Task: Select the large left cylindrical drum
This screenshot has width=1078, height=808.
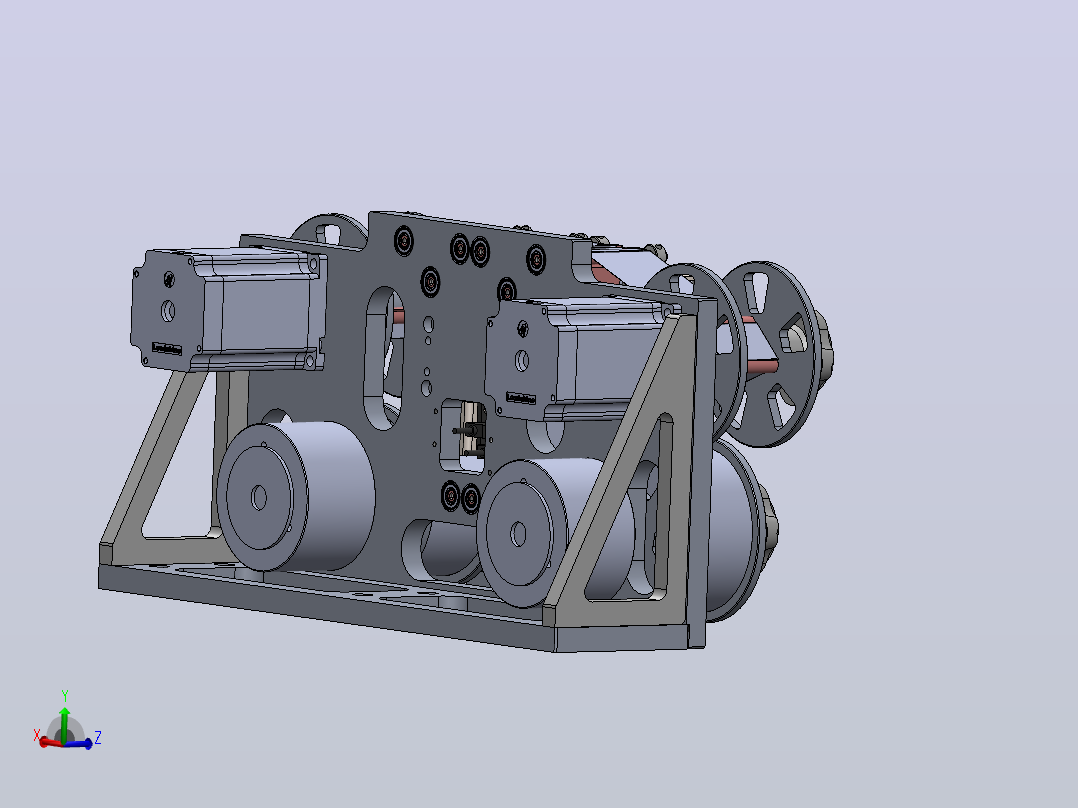Action: coord(296,496)
